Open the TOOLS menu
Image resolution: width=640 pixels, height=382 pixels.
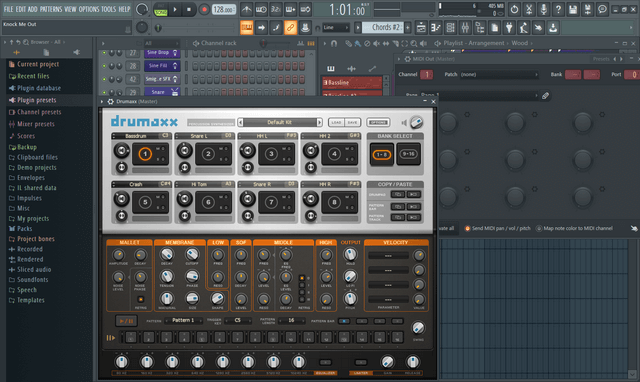pyautogui.click(x=109, y=9)
